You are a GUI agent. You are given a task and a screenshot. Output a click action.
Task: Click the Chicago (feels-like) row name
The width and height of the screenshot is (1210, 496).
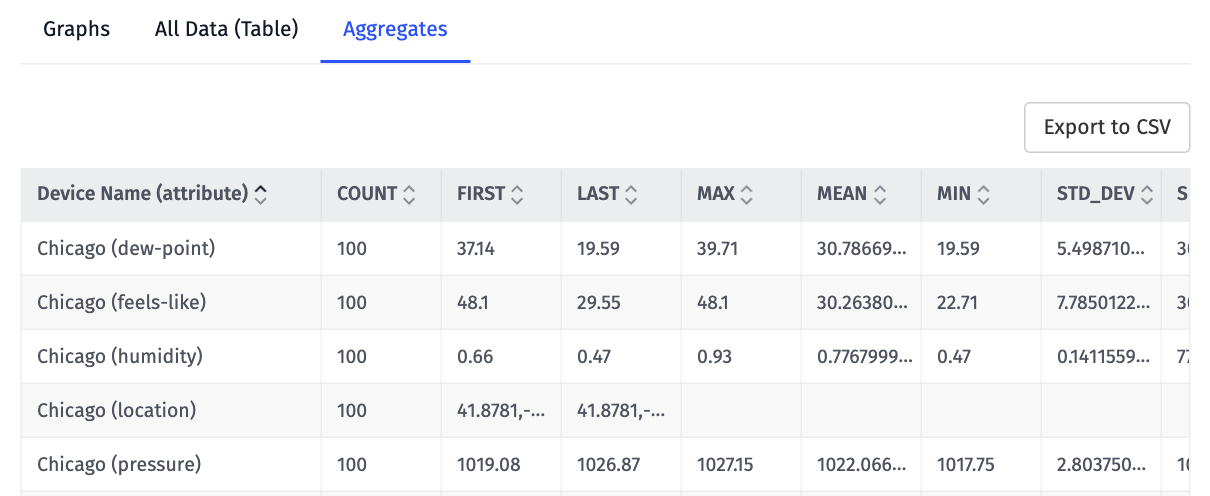(121, 302)
